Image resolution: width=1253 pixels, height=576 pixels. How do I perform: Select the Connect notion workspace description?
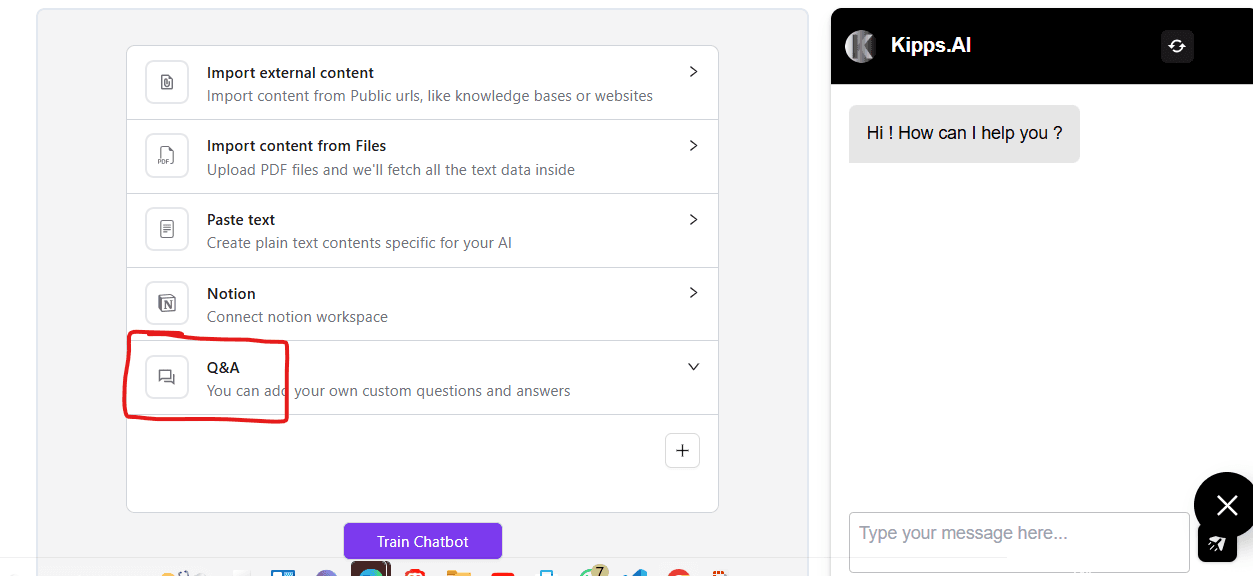pos(297,317)
